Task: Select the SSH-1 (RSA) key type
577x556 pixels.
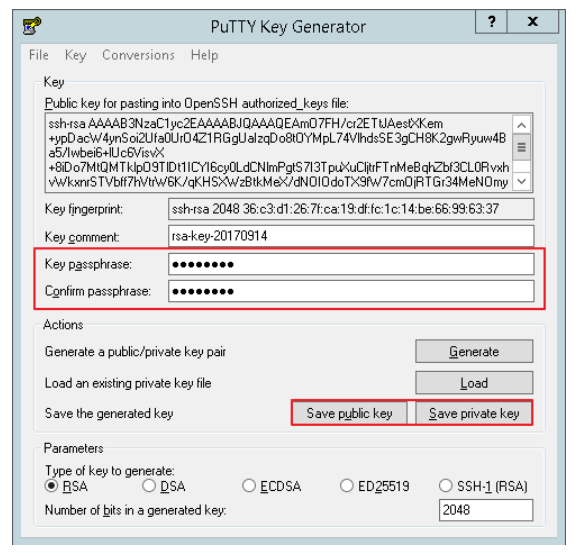Action: click(445, 486)
